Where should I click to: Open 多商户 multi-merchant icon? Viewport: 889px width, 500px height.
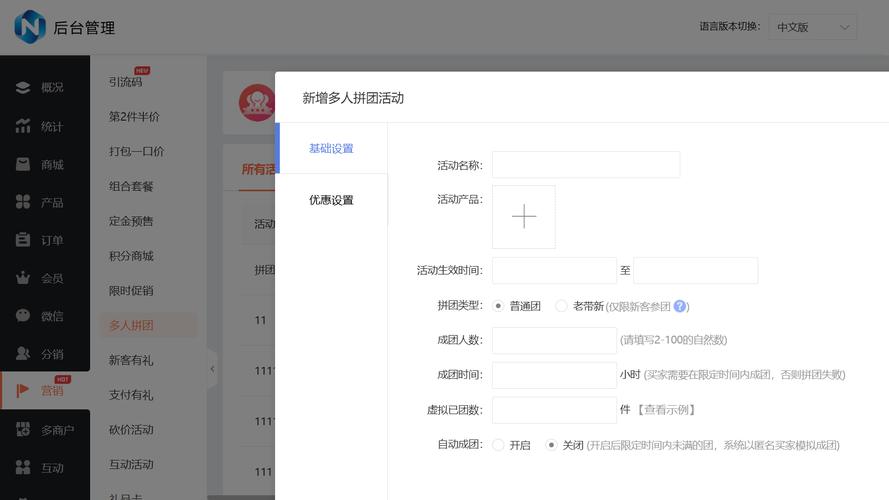click(23, 430)
